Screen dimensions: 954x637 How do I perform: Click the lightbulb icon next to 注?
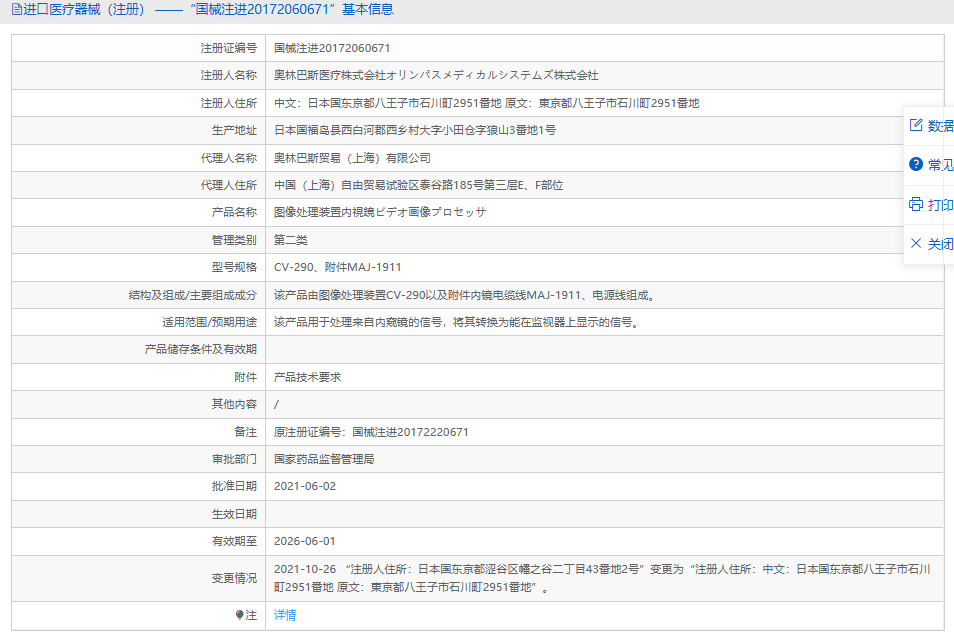(240, 615)
